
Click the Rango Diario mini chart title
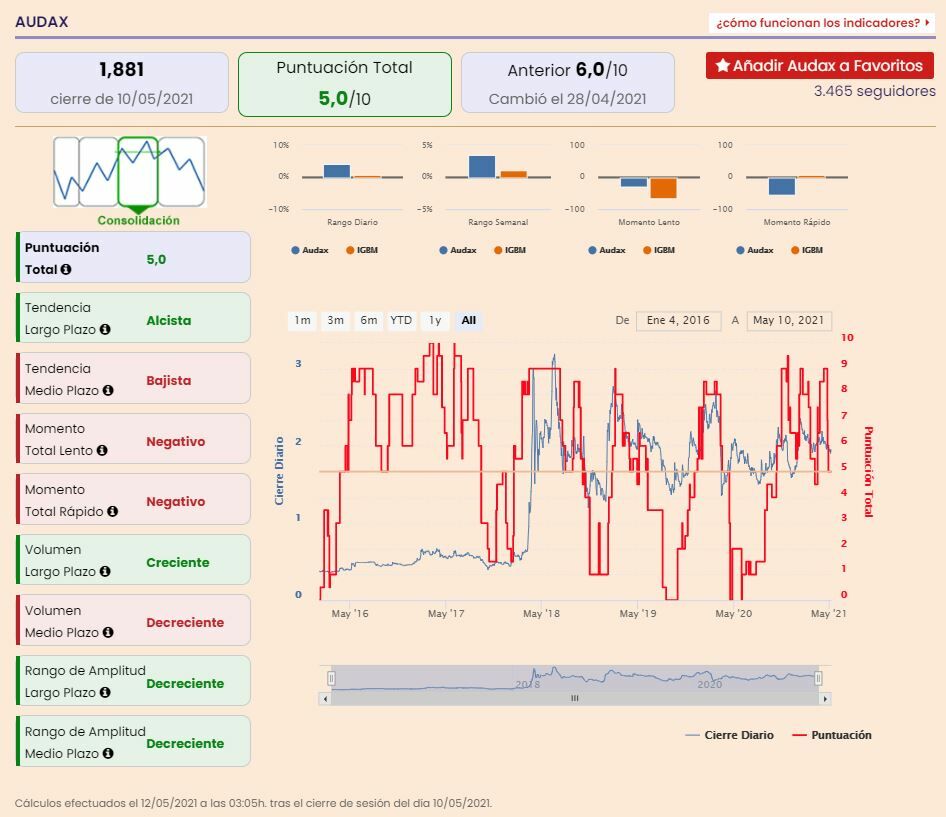[352, 222]
